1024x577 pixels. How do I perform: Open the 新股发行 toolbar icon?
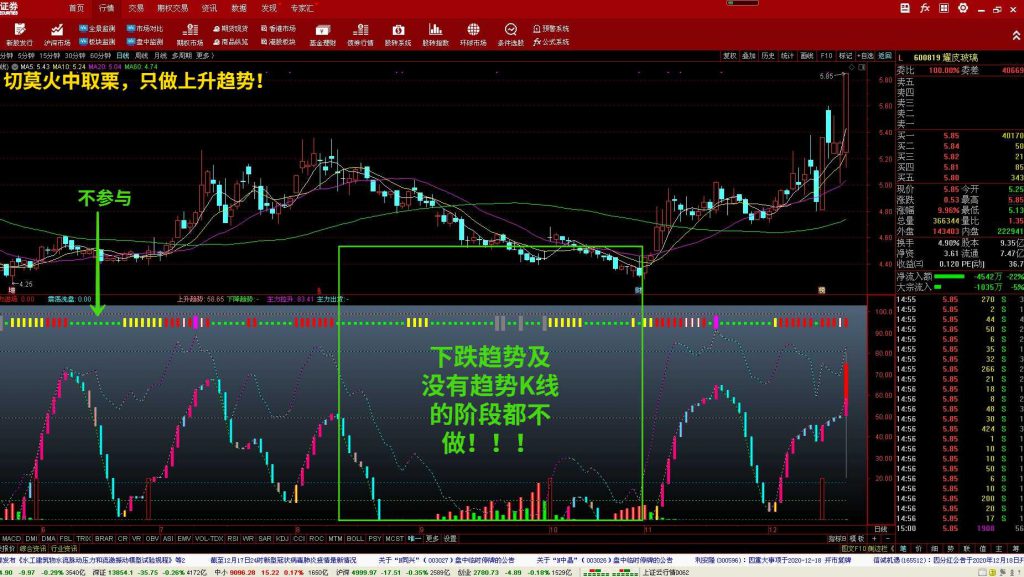click(18, 35)
